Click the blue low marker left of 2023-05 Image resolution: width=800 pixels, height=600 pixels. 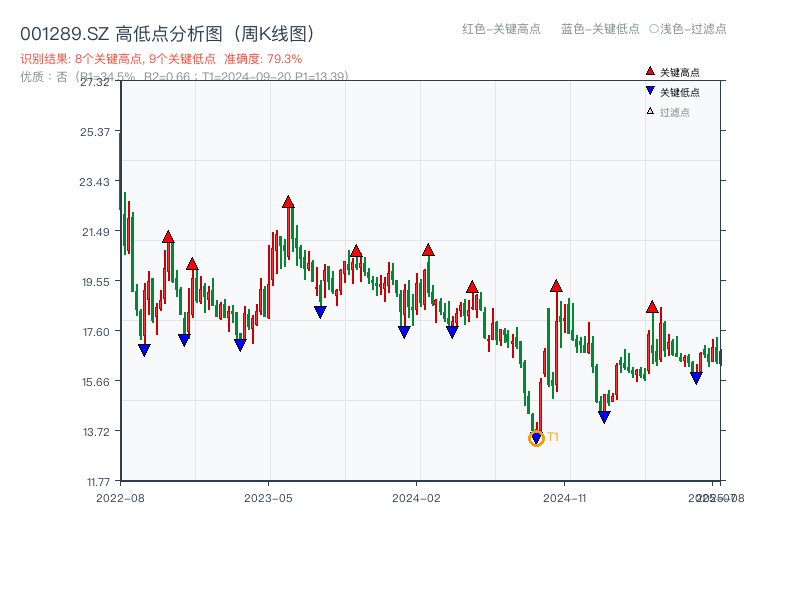[x=240, y=344]
